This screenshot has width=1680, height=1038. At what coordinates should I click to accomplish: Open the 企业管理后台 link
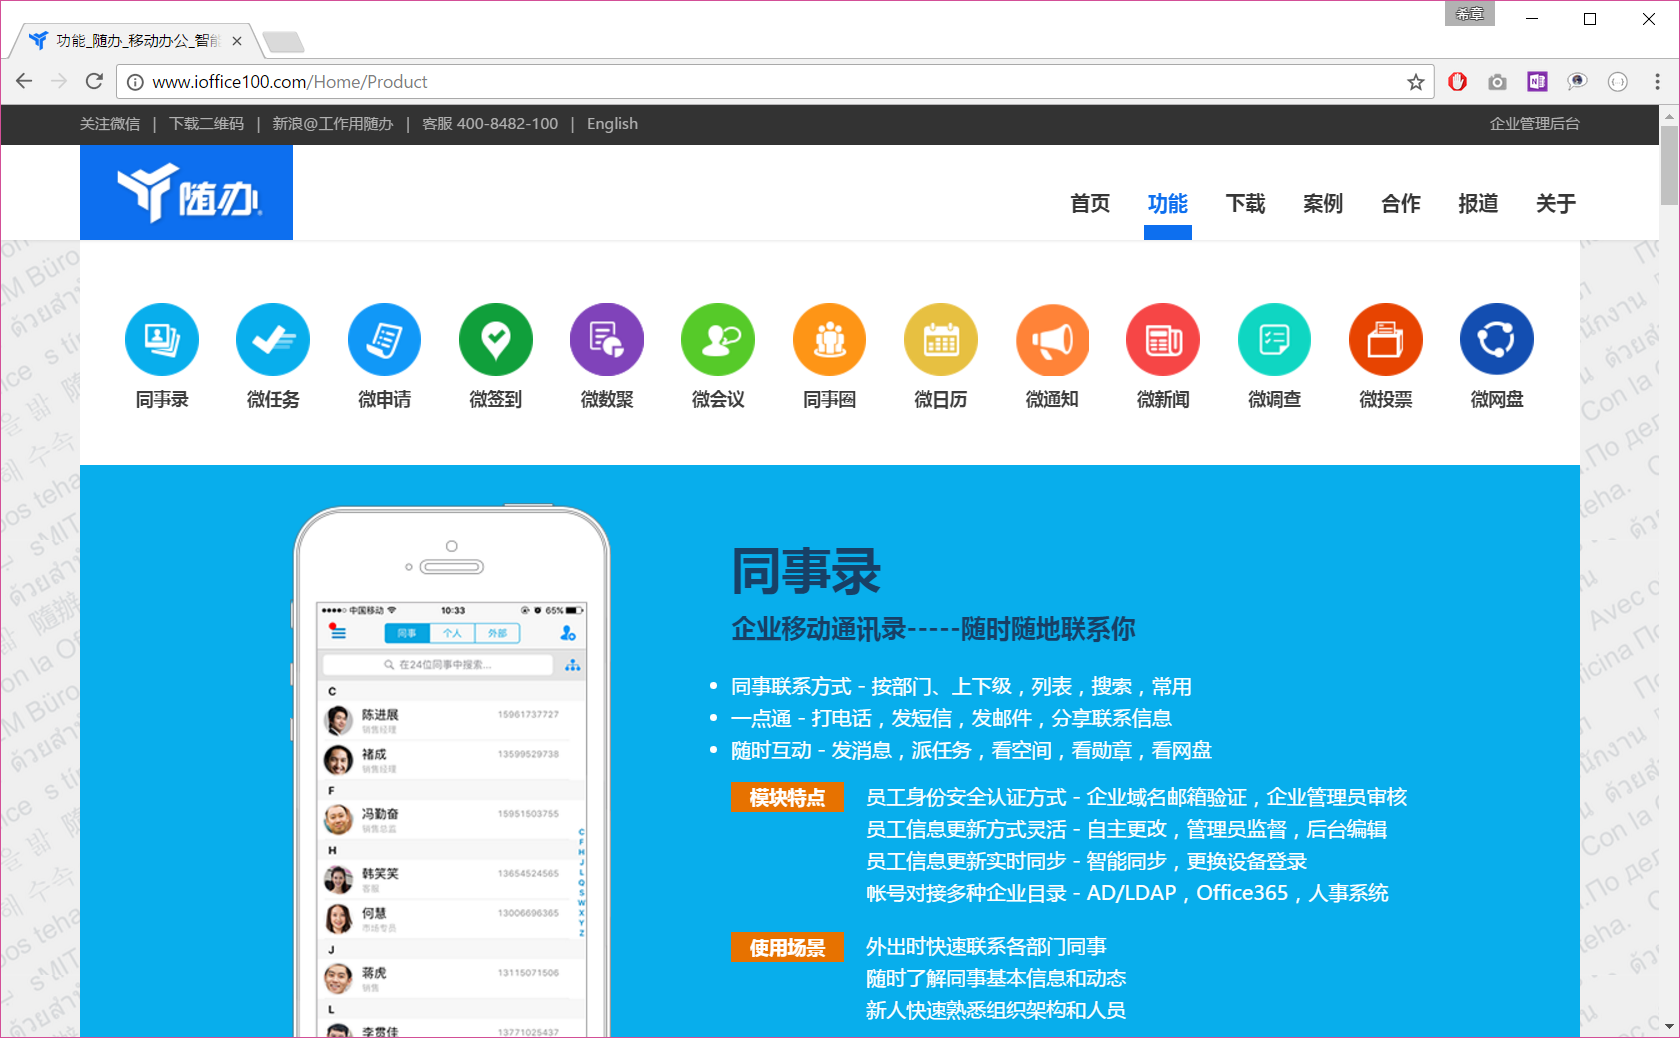(1534, 124)
